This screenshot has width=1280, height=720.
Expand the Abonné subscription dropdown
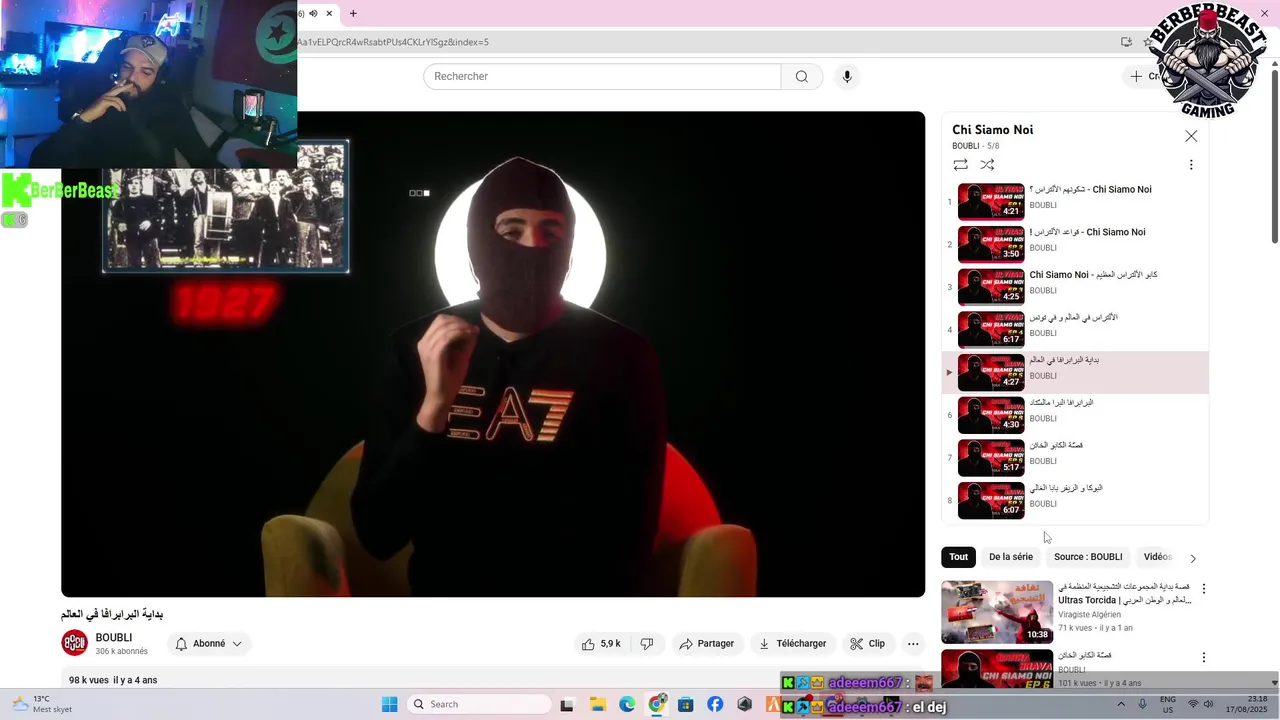[208, 644]
